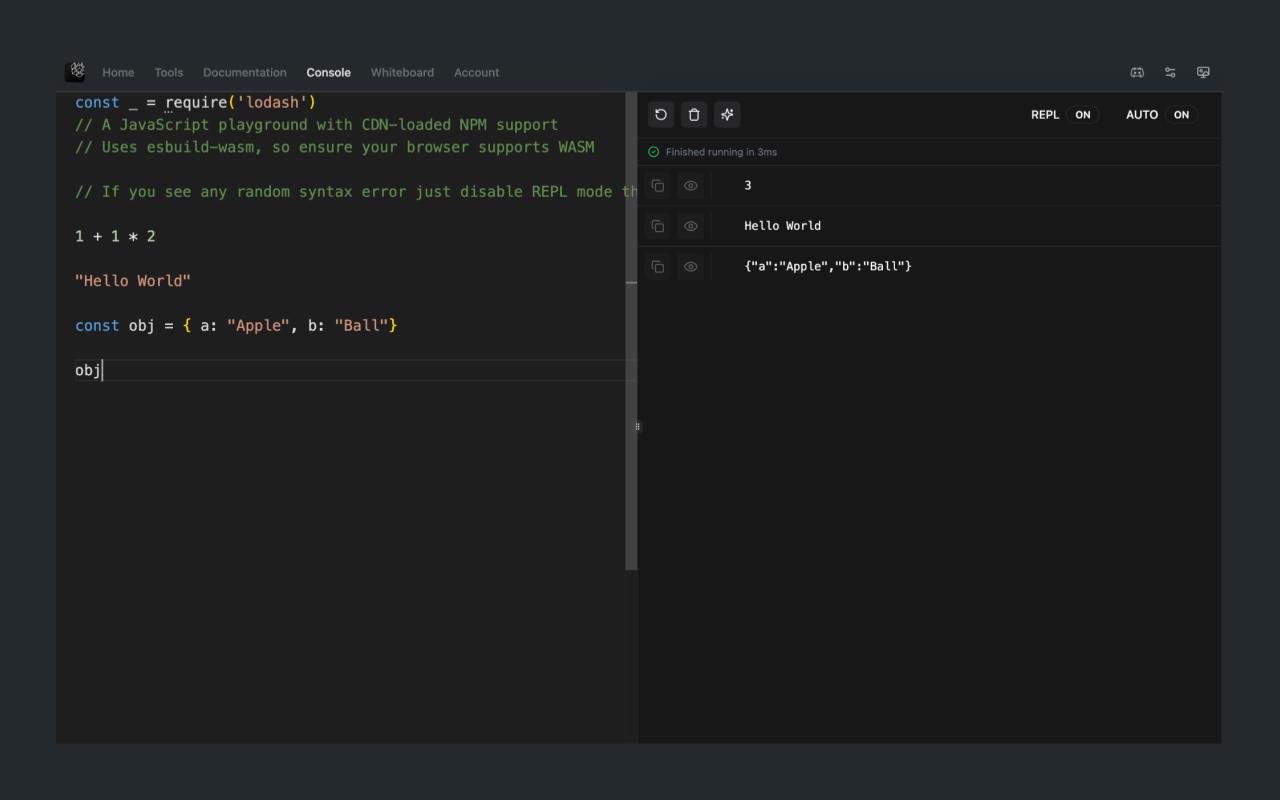Open the Home tab
The width and height of the screenshot is (1280, 800).
click(118, 72)
